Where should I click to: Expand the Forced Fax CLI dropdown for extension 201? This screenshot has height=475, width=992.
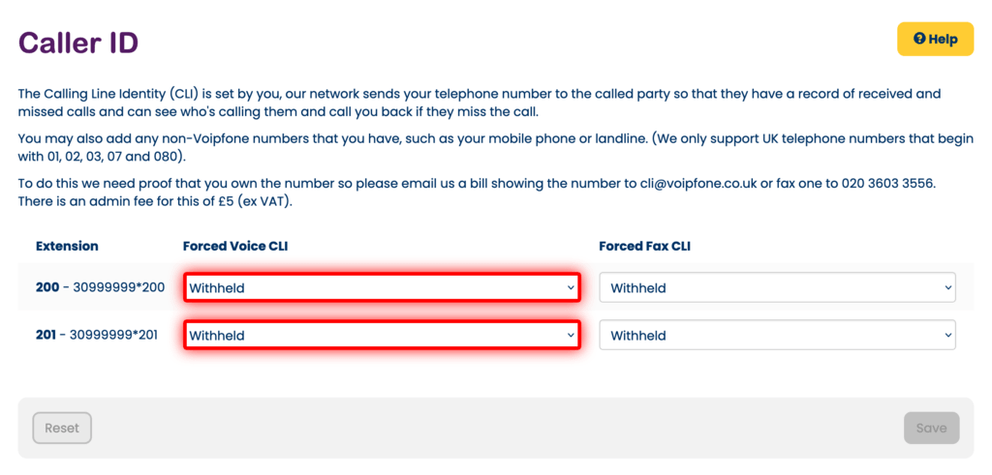click(x=777, y=336)
